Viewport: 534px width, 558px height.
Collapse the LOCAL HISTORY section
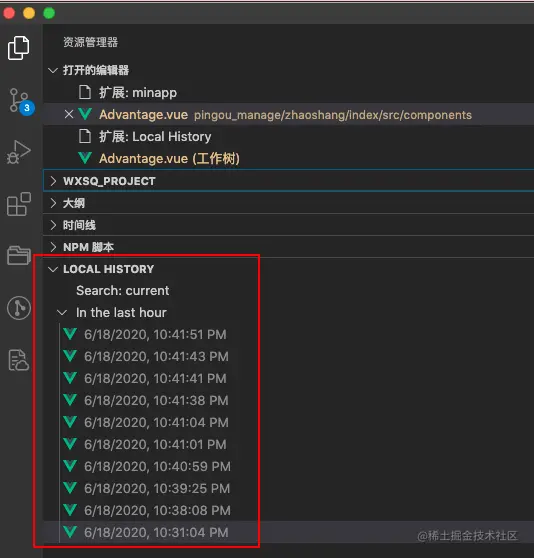tap(53, 269)
